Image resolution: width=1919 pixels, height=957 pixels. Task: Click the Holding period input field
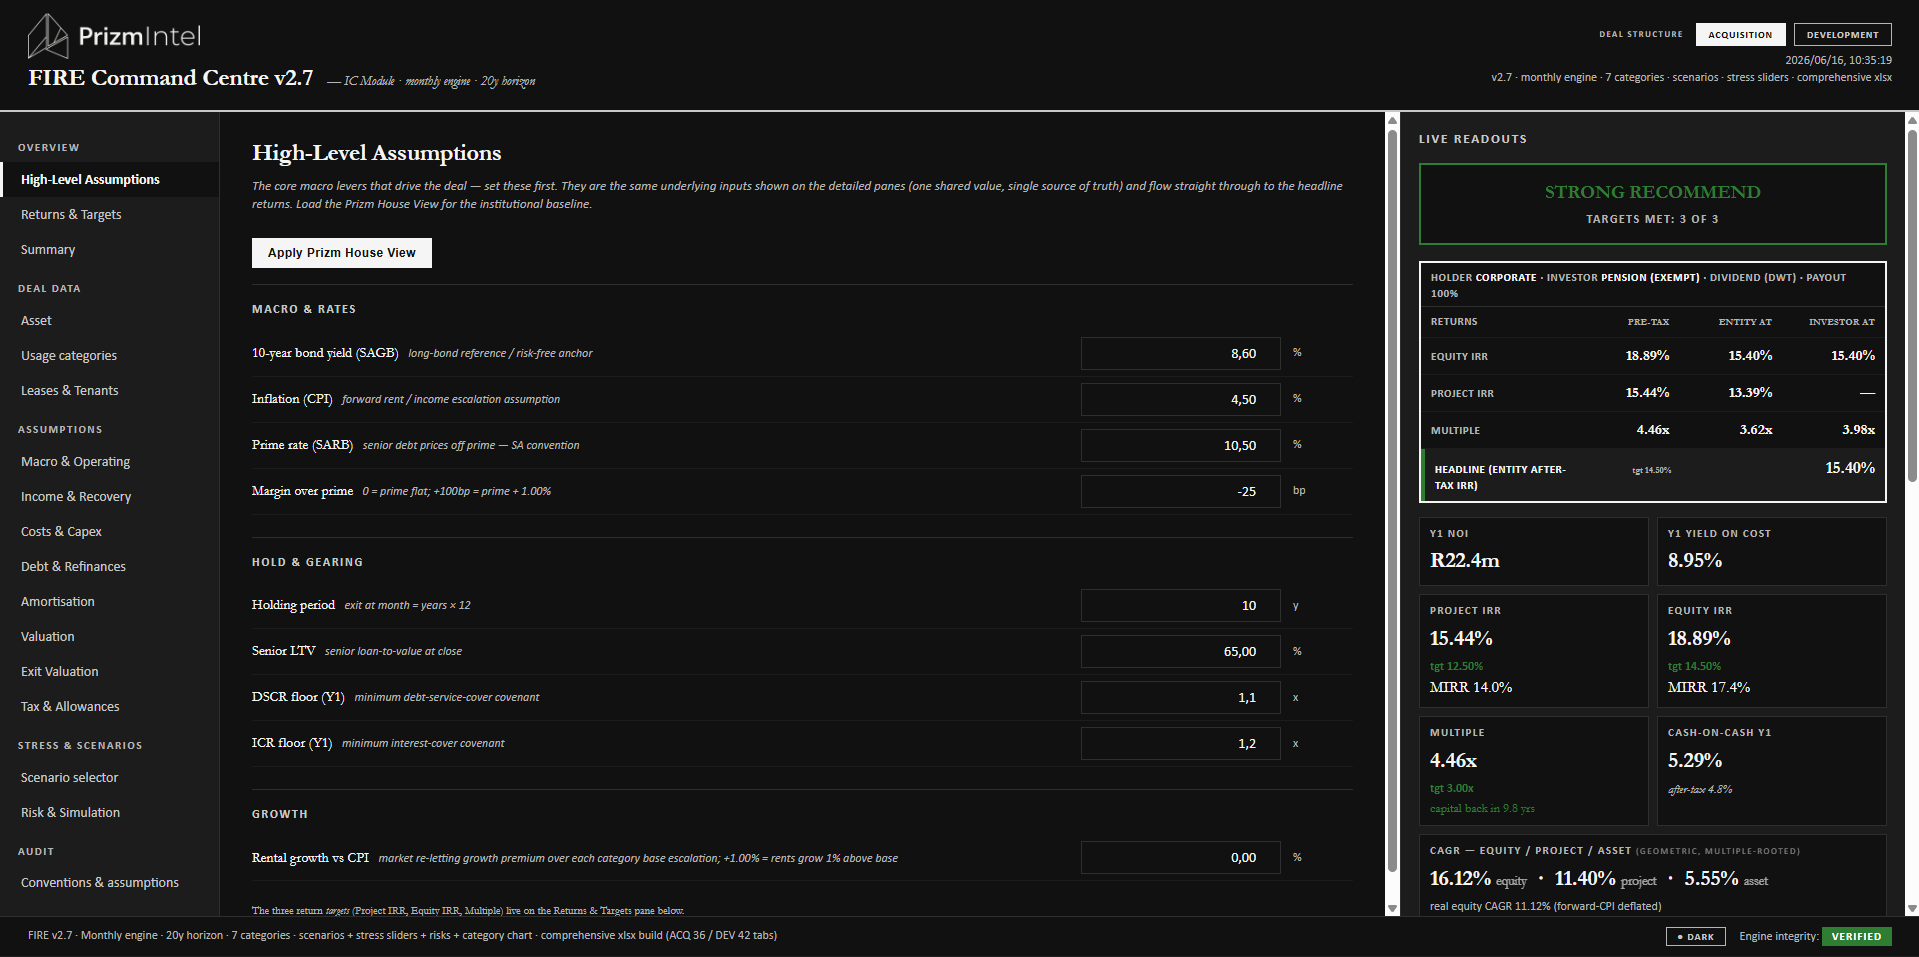(x=1180, y=606)
